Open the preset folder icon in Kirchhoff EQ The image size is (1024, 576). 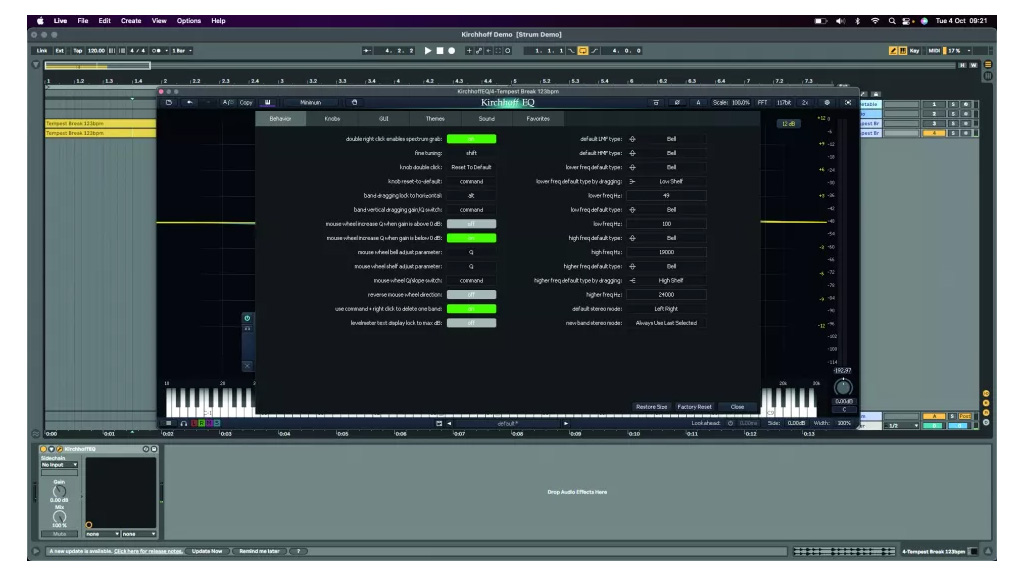click(x=169, y=103)
